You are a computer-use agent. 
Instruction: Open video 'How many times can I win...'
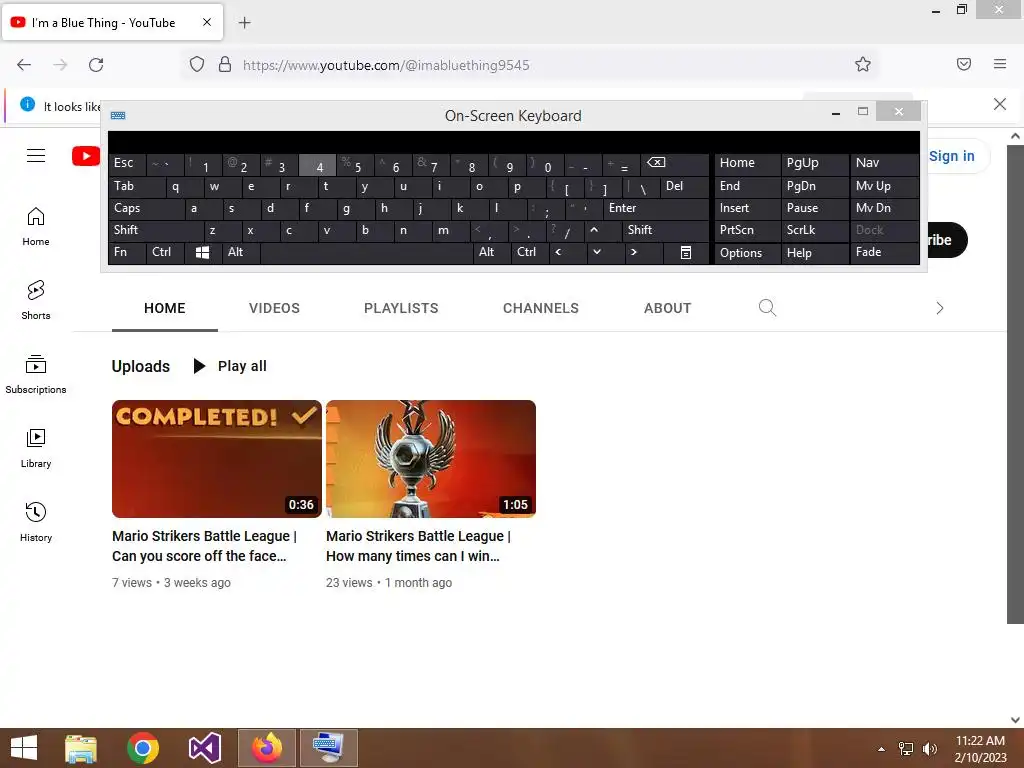point(419,546)
